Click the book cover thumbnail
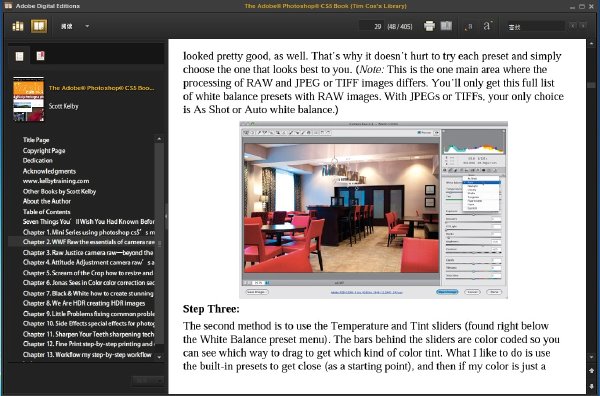The height and width of the screenshot is (396, 600). (x=29, y=99)
